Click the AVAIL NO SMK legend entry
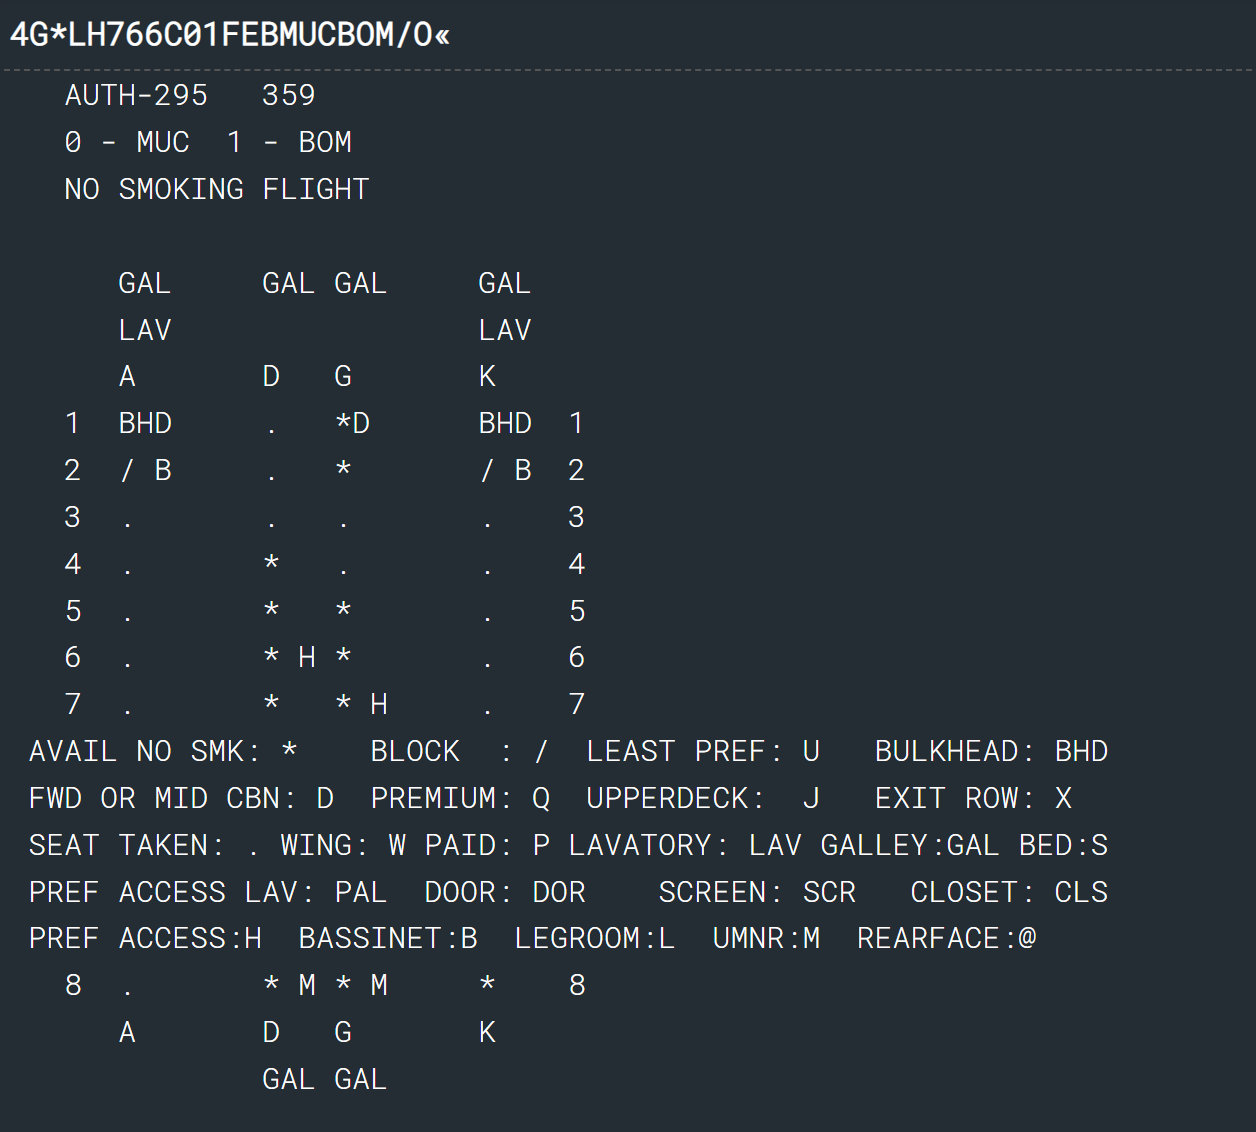The image size is (1256, 1132). (x=163, y=751)
